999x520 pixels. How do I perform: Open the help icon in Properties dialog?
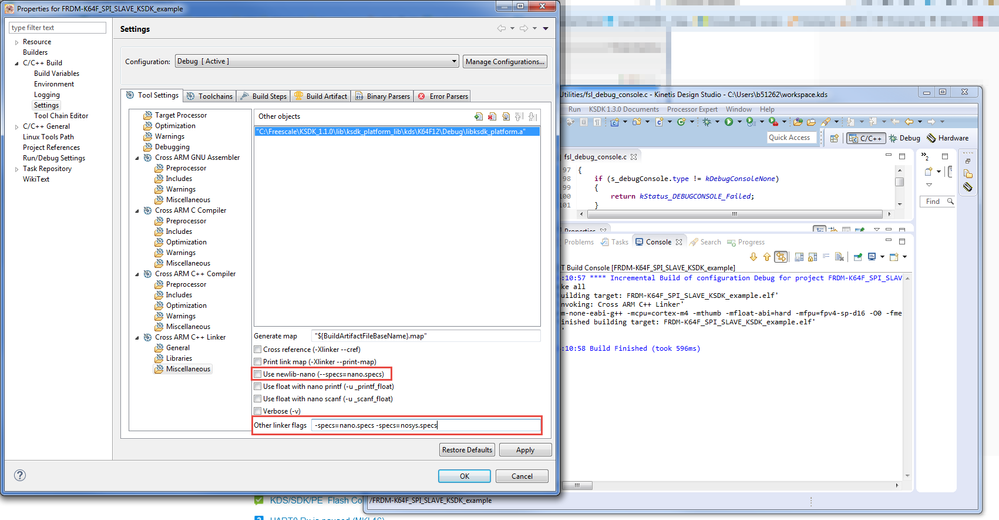(20, 475)
